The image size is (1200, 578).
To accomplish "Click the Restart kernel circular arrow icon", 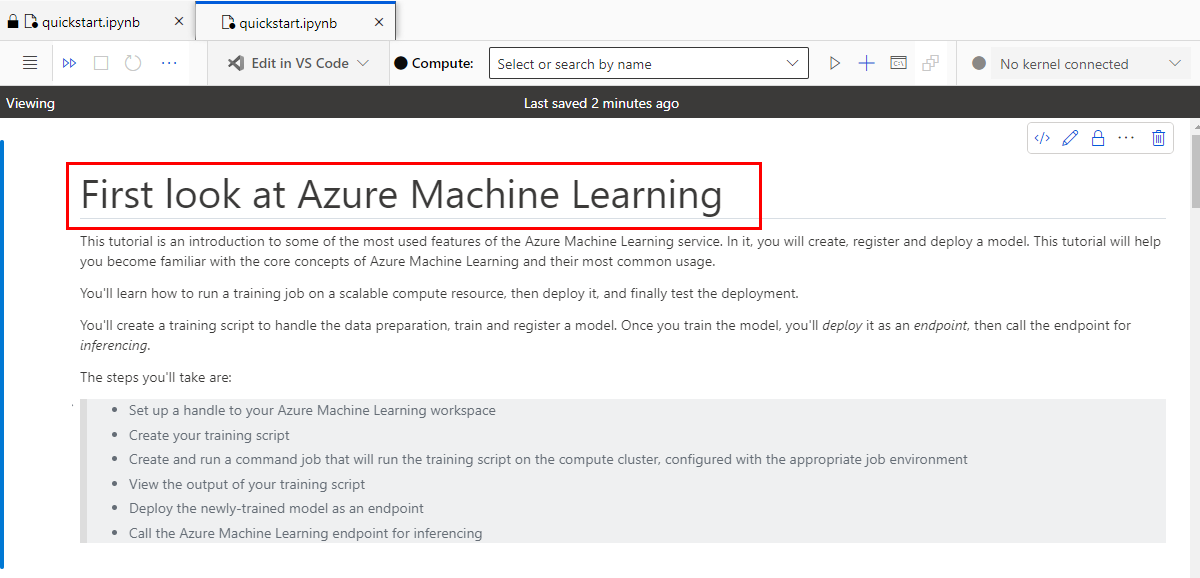I will [x=133, y=63].
